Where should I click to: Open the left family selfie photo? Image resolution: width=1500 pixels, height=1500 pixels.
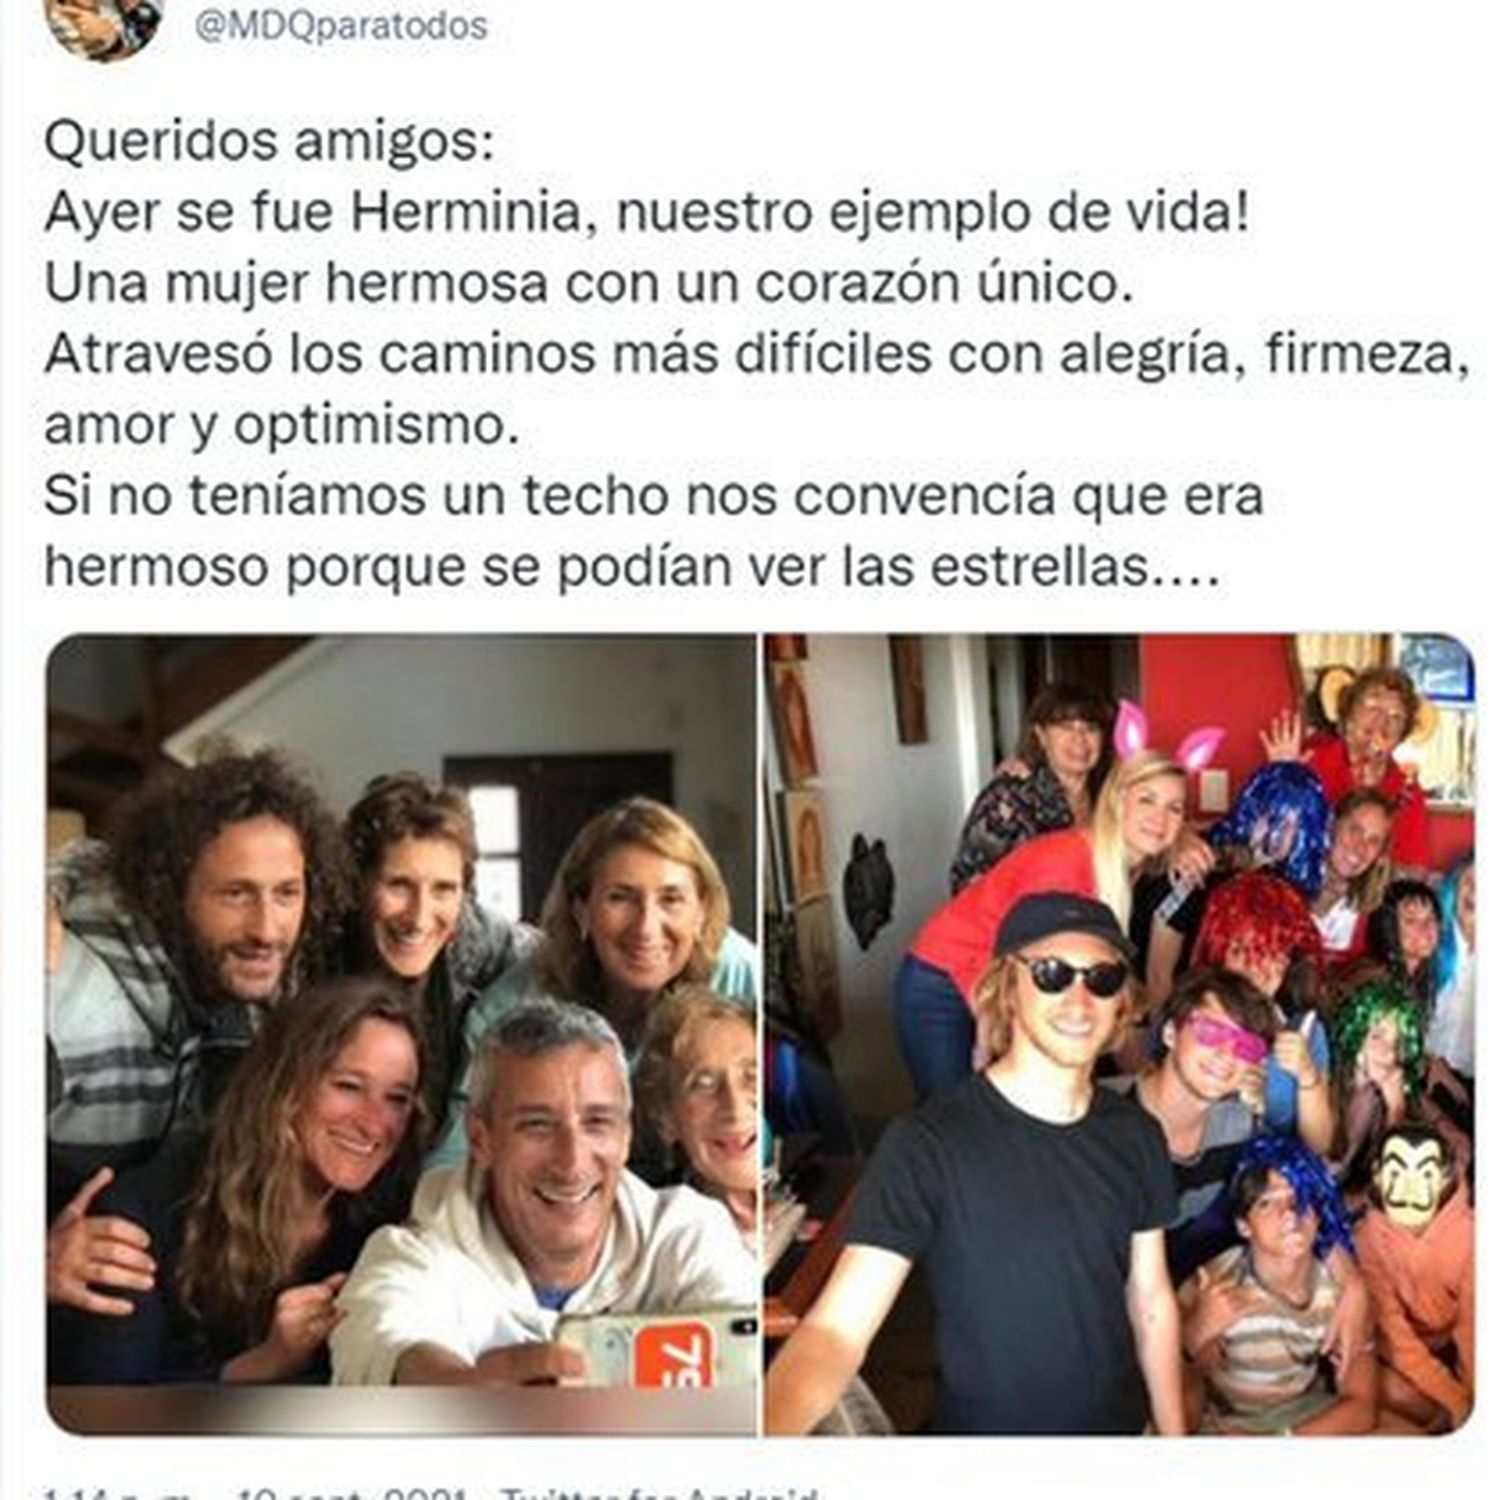click(402, 1034)
